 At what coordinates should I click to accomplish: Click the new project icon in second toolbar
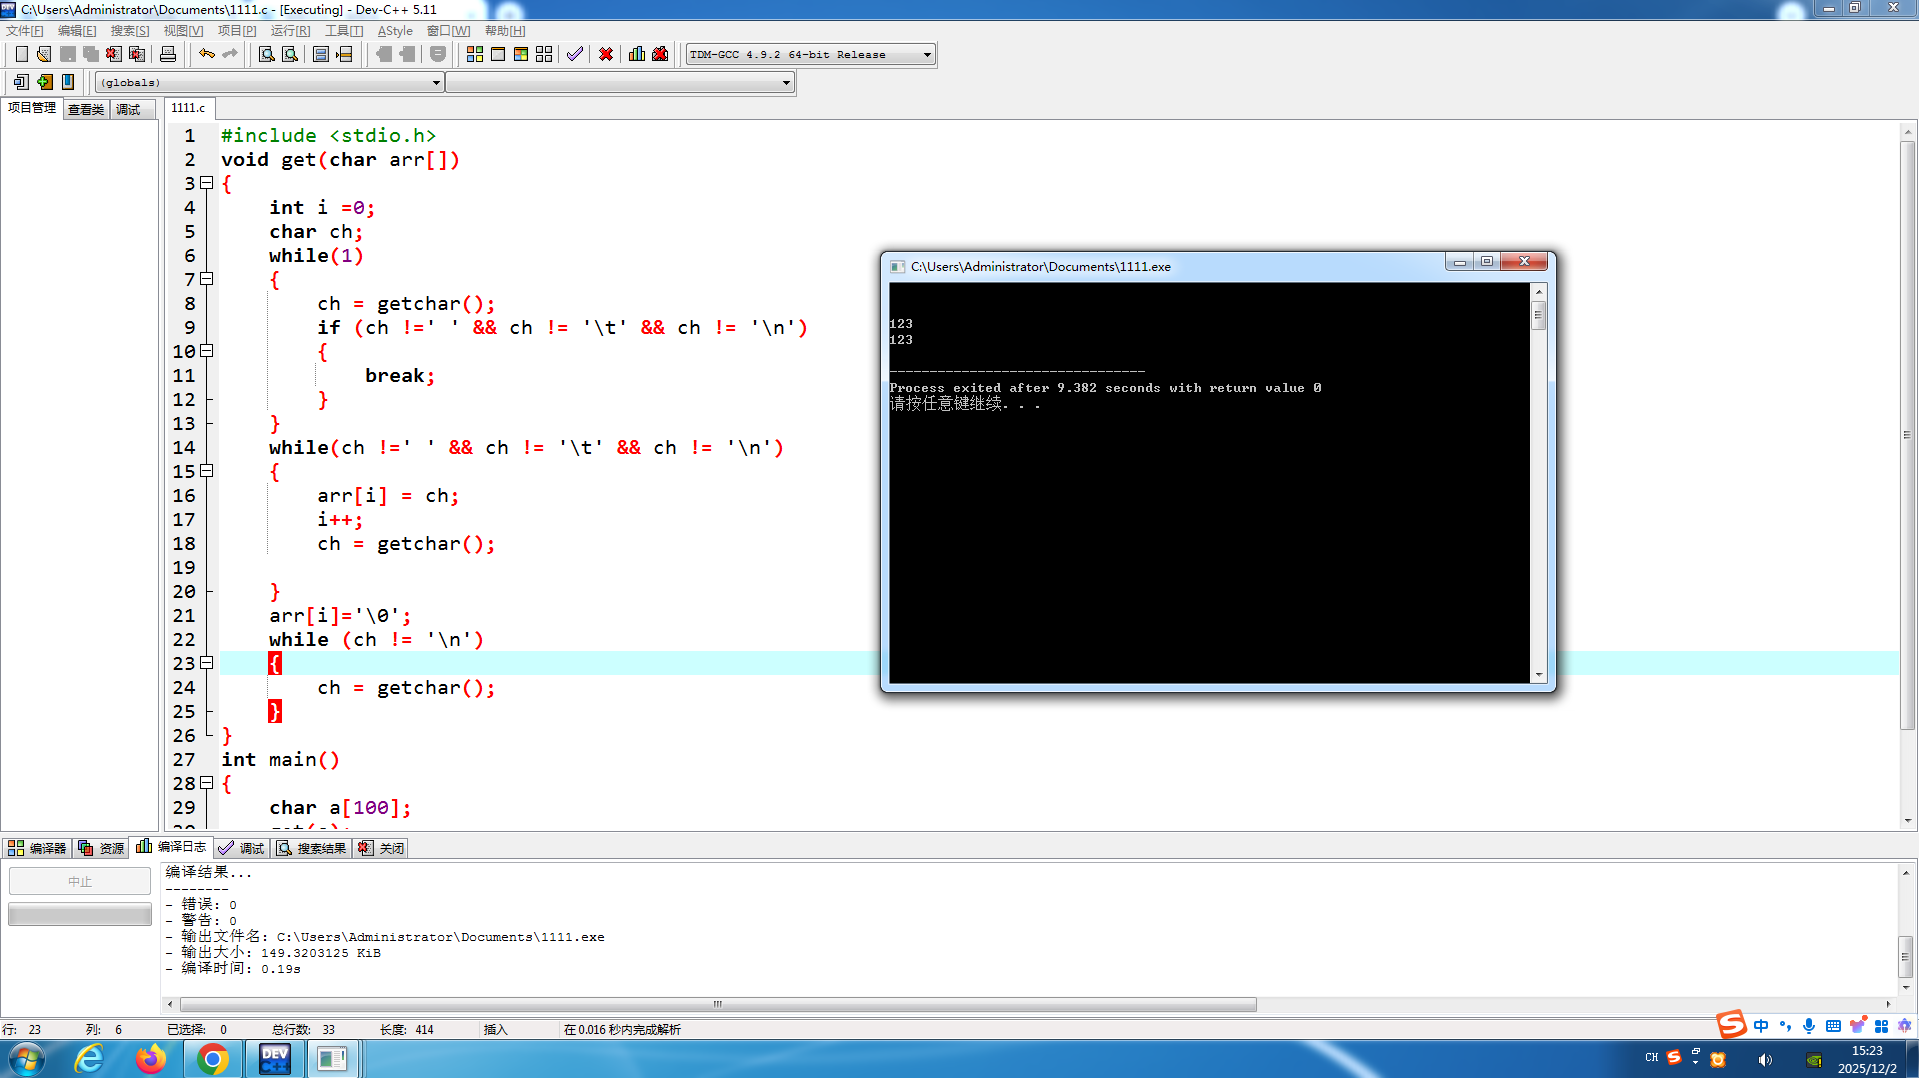click(x=21, y=82)
